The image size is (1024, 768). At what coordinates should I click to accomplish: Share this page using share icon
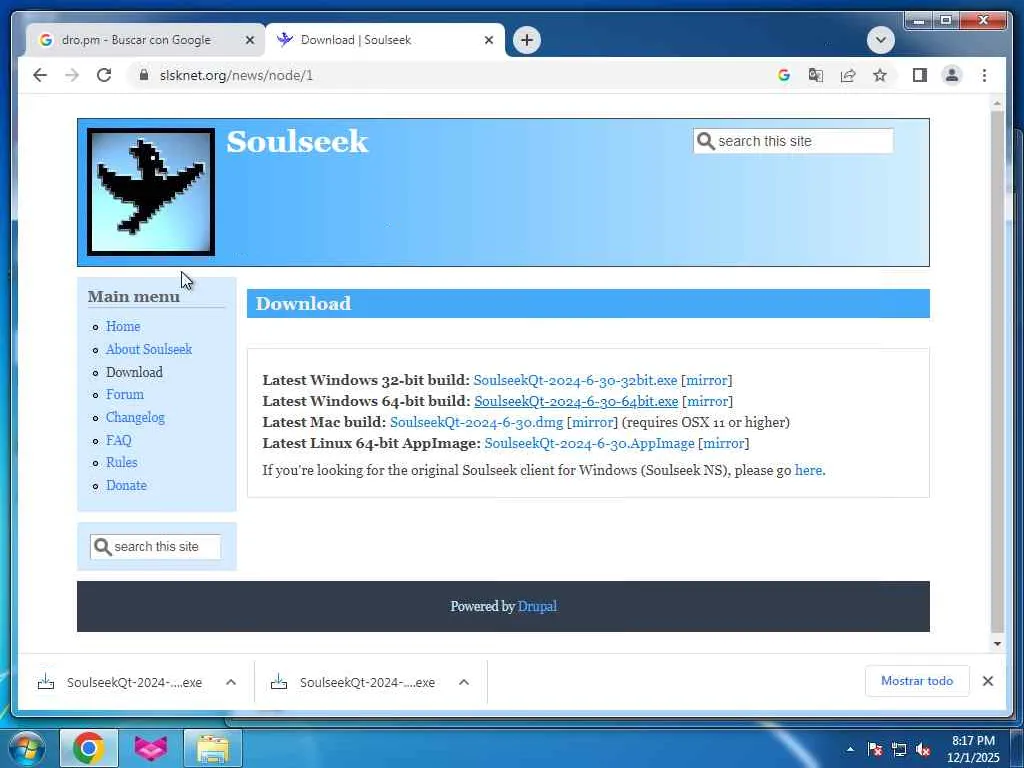pyautogui.click(x=848, y=75)
